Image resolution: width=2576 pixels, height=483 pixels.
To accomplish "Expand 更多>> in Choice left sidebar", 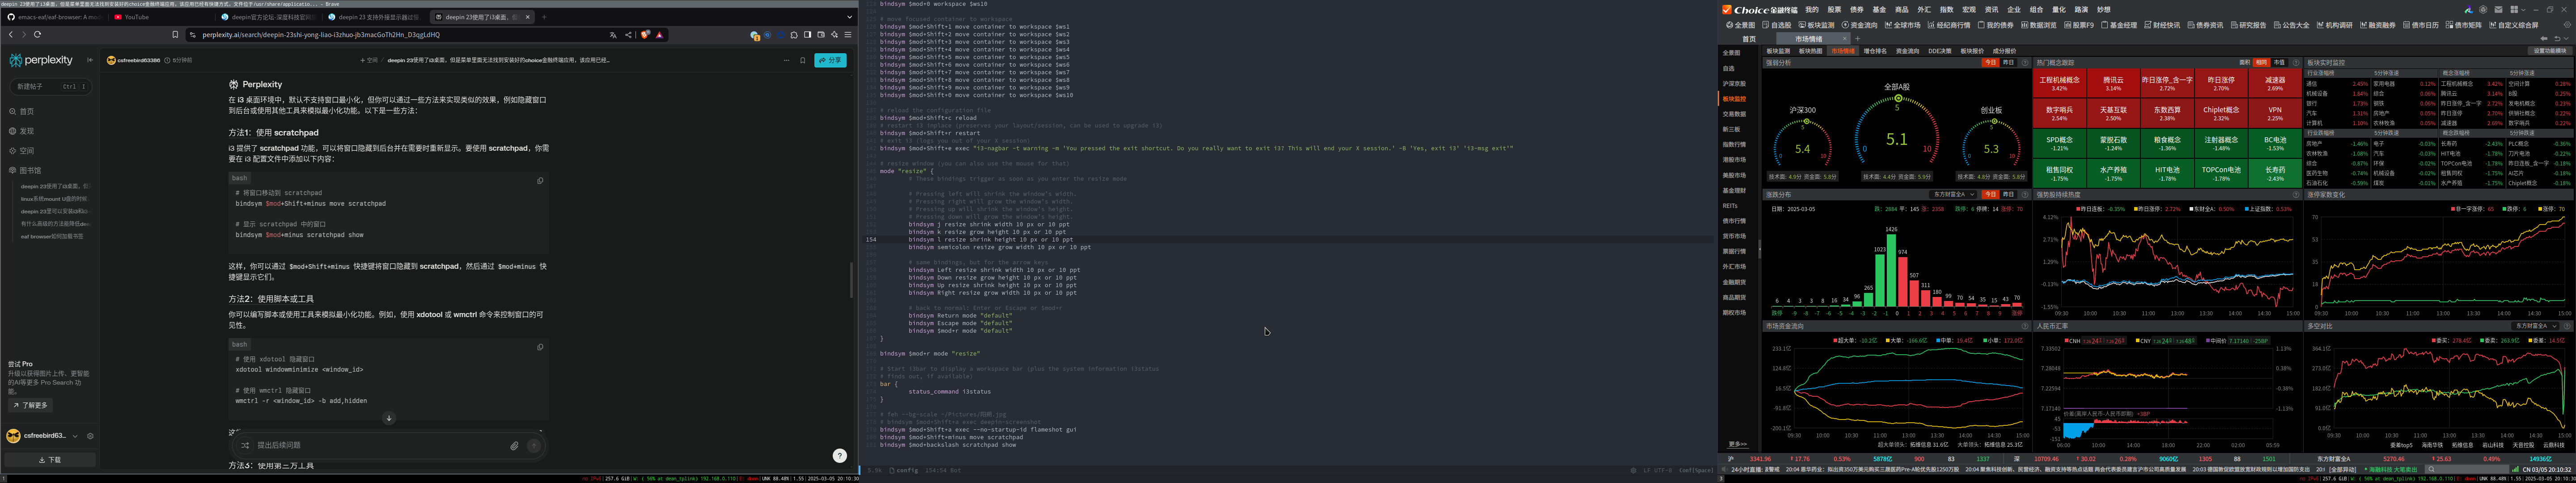I will click(1737, 443).
